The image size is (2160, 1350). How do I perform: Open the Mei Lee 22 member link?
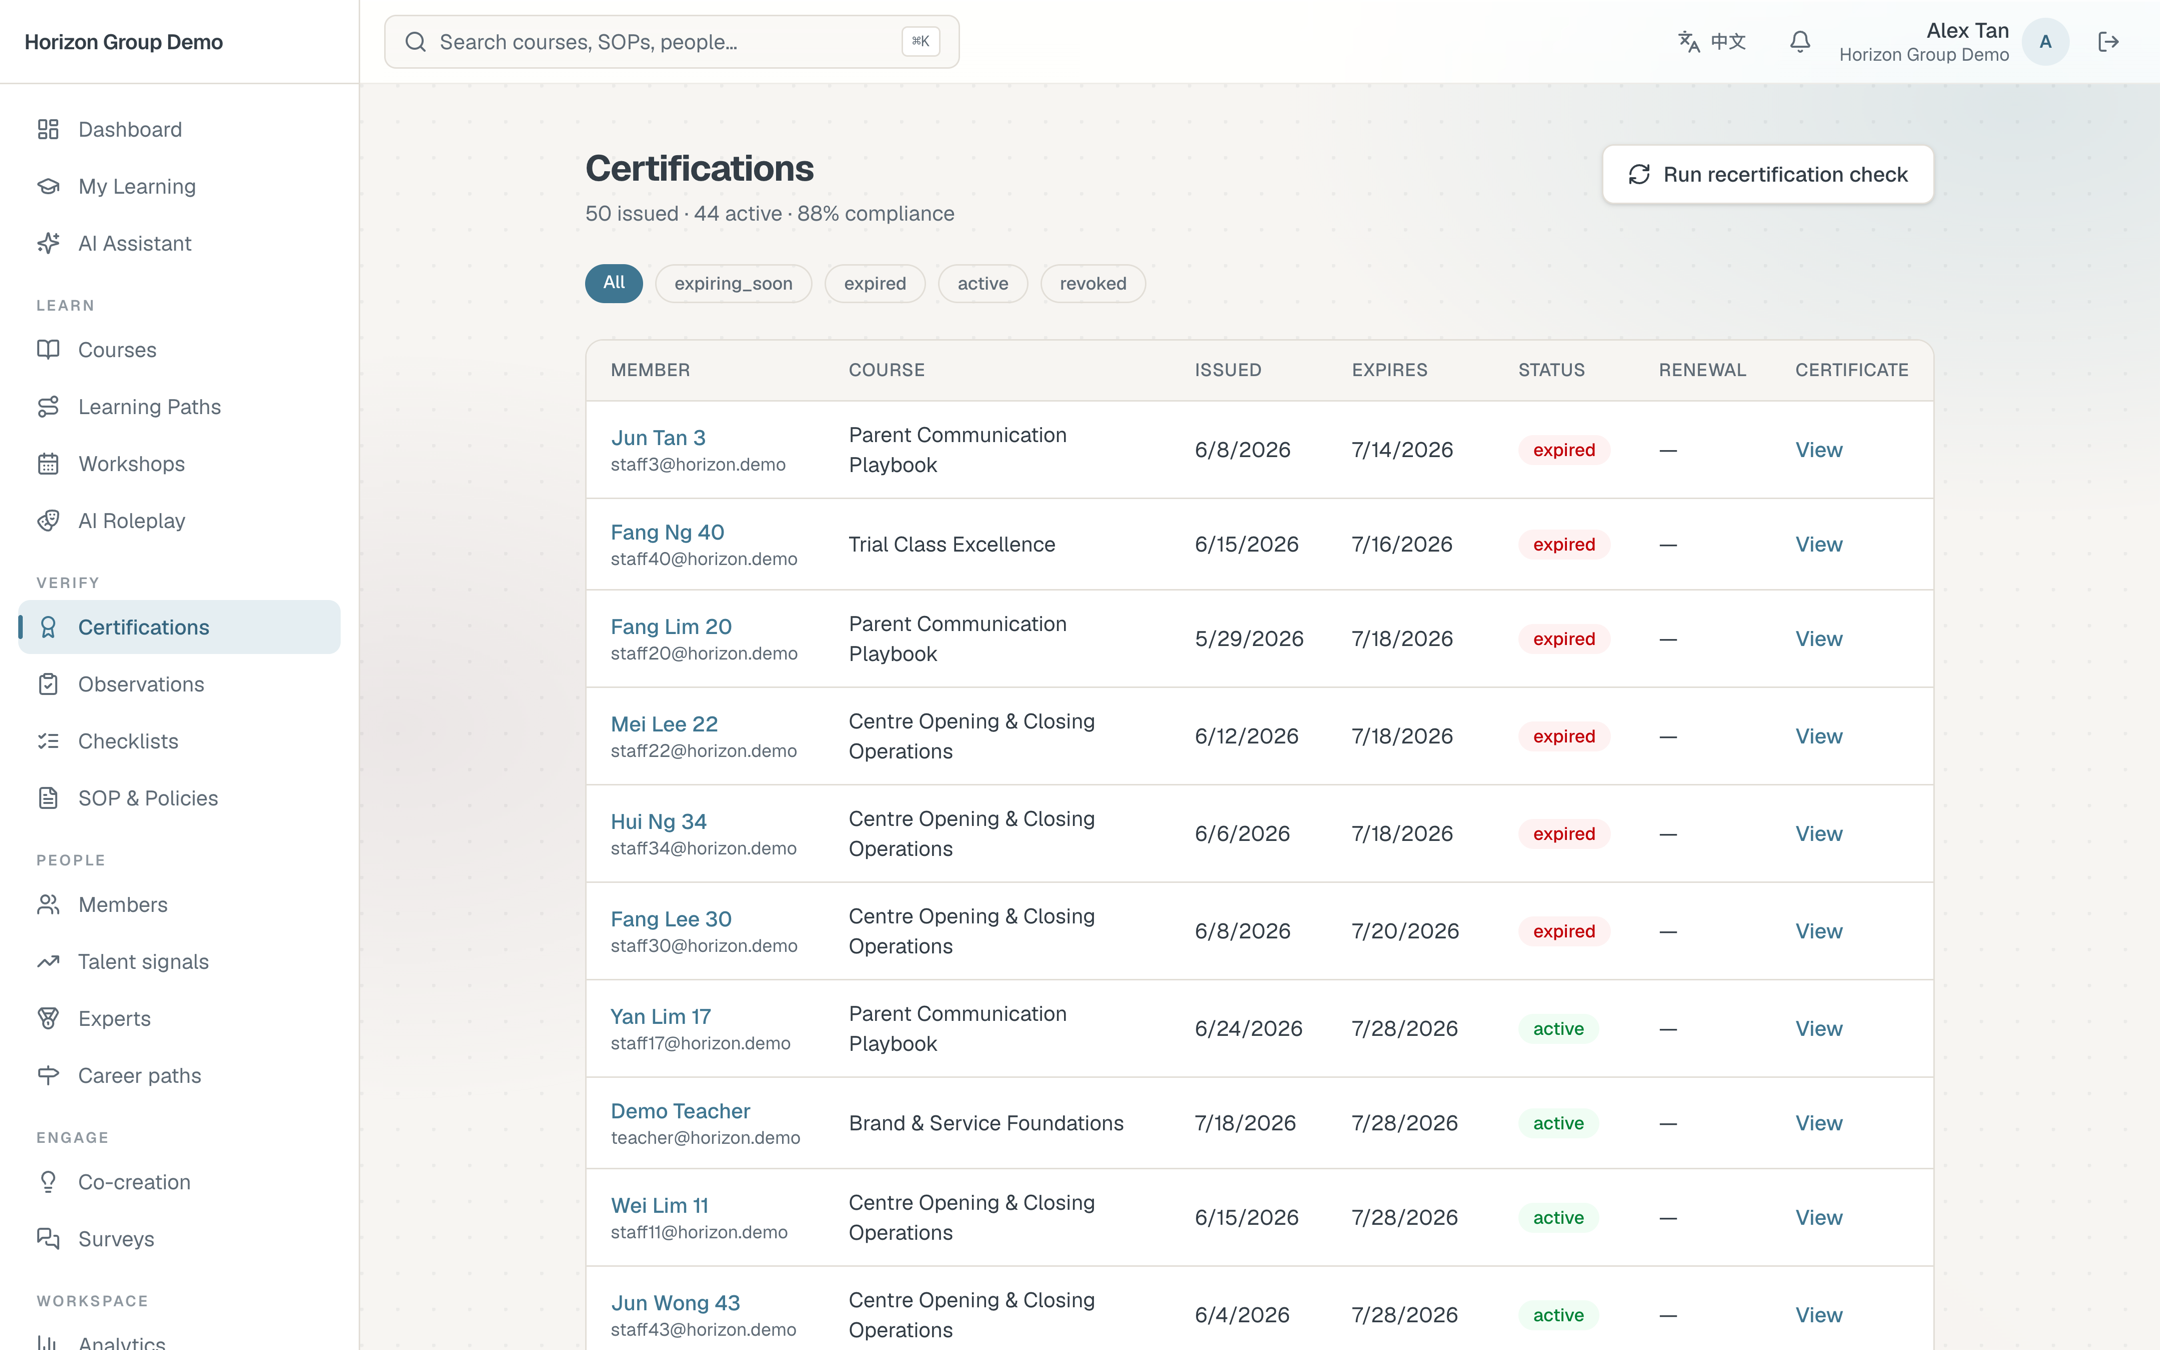[x=664, y=723]
